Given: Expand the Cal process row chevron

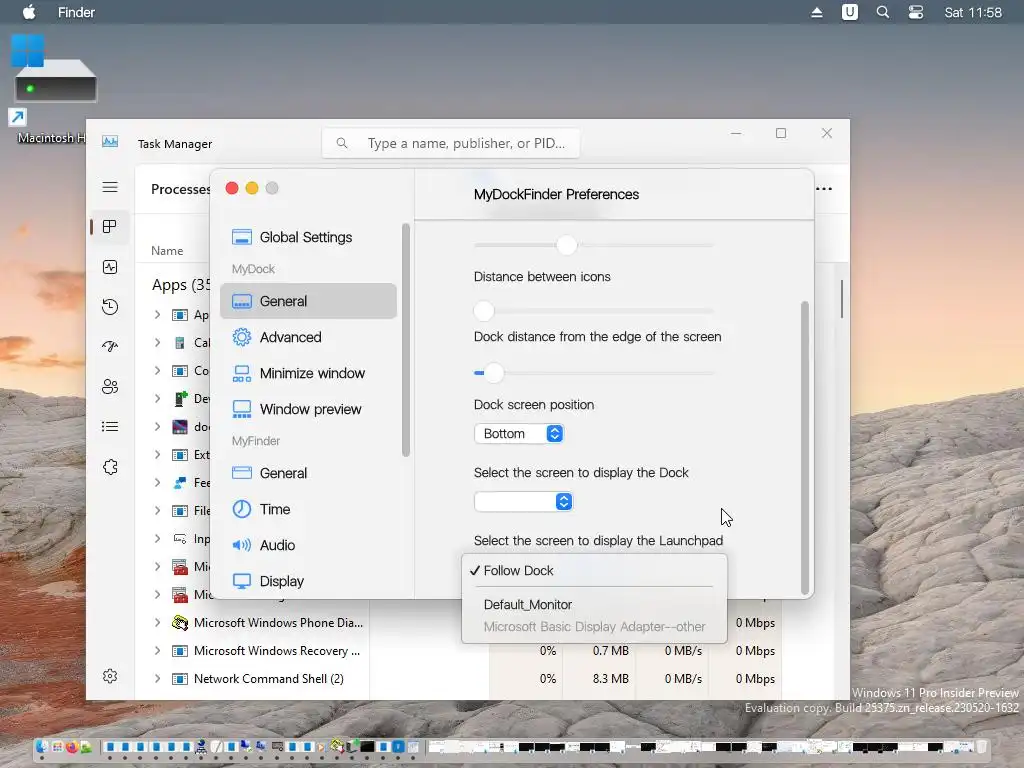Looking at the screenshot, I should (x=157, y=342).
